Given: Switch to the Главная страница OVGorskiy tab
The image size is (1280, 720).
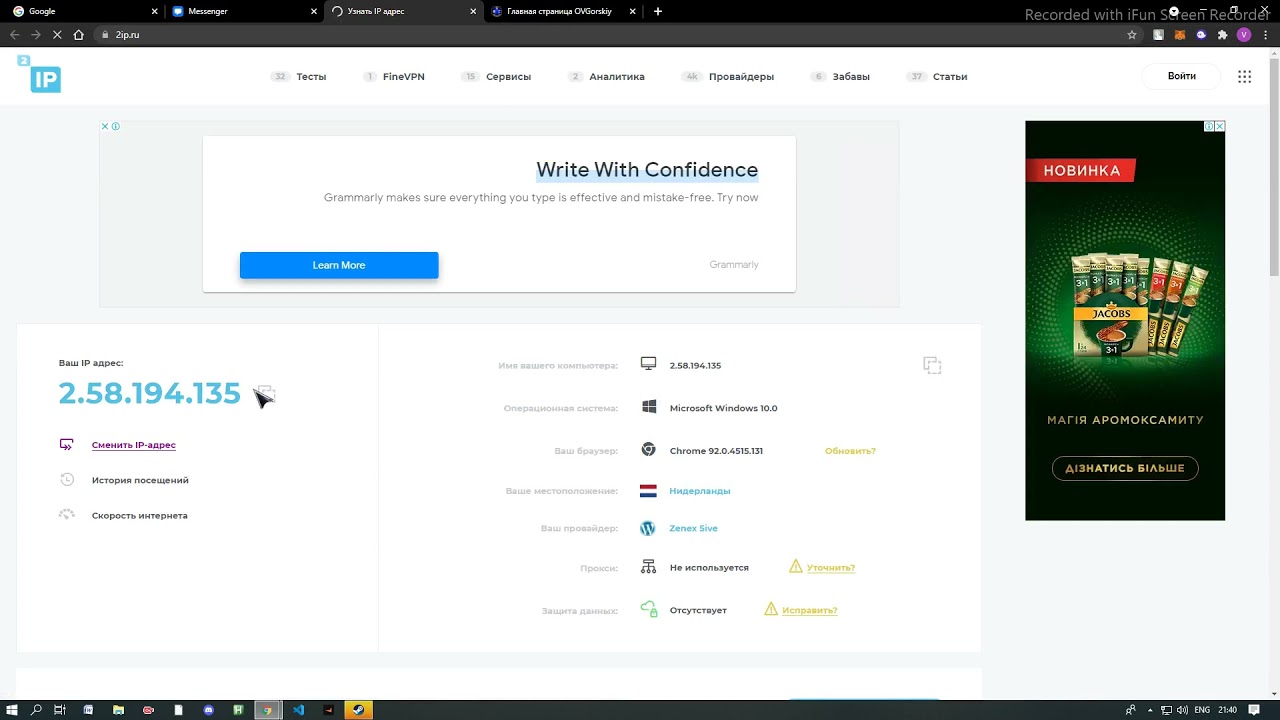Looking at the screenshot, I should [560, 11].
